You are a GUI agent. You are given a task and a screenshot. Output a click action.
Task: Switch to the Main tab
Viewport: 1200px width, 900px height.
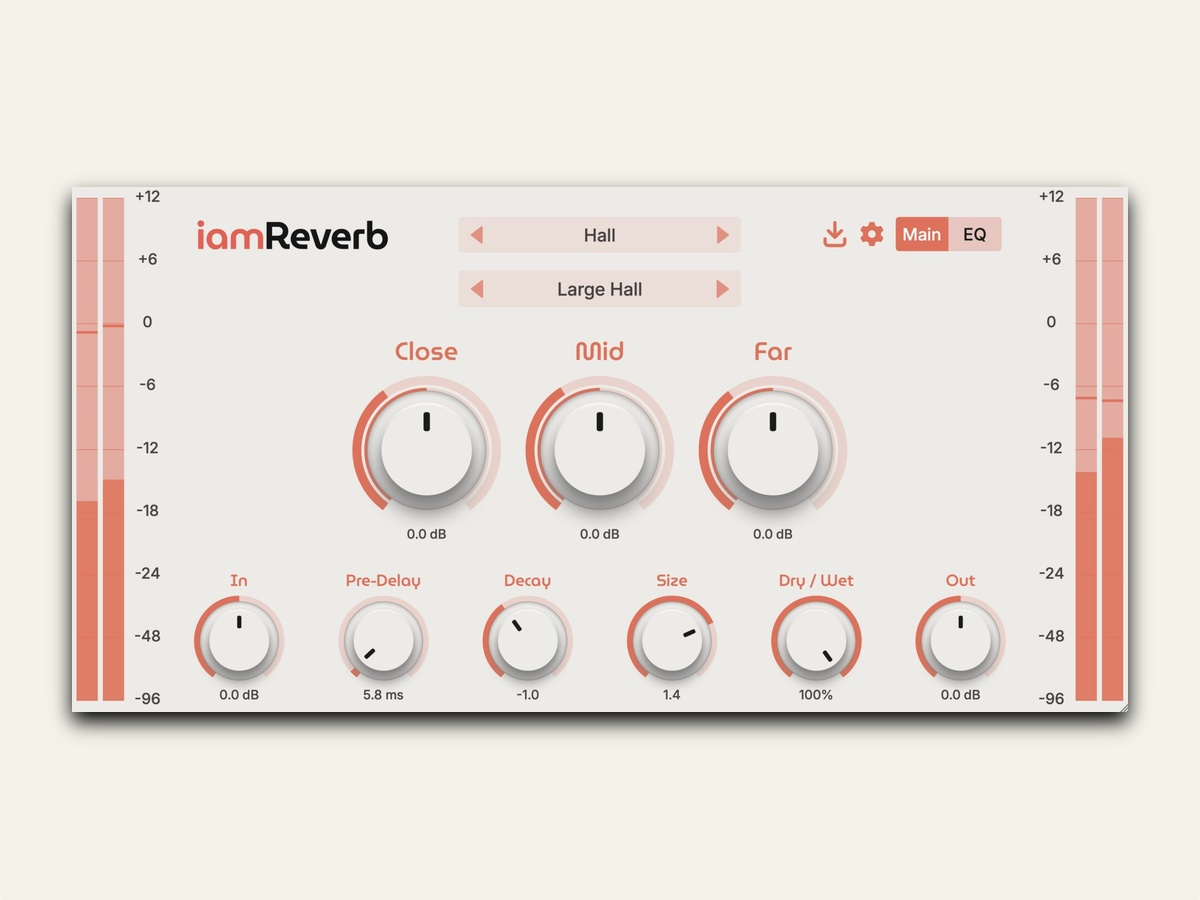coord(922,235)
